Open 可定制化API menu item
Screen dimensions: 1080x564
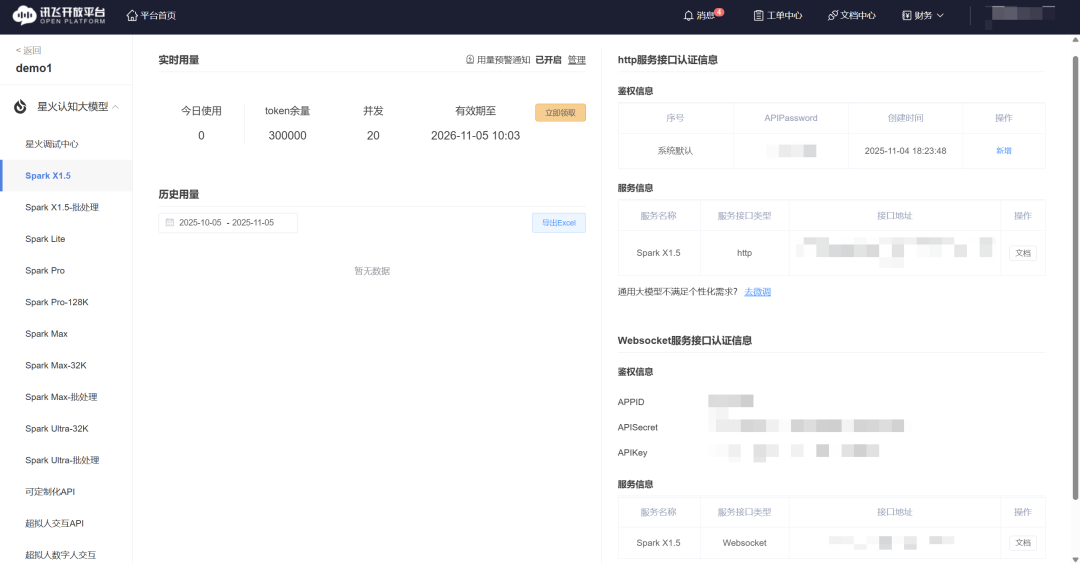(x=50, y=492)
